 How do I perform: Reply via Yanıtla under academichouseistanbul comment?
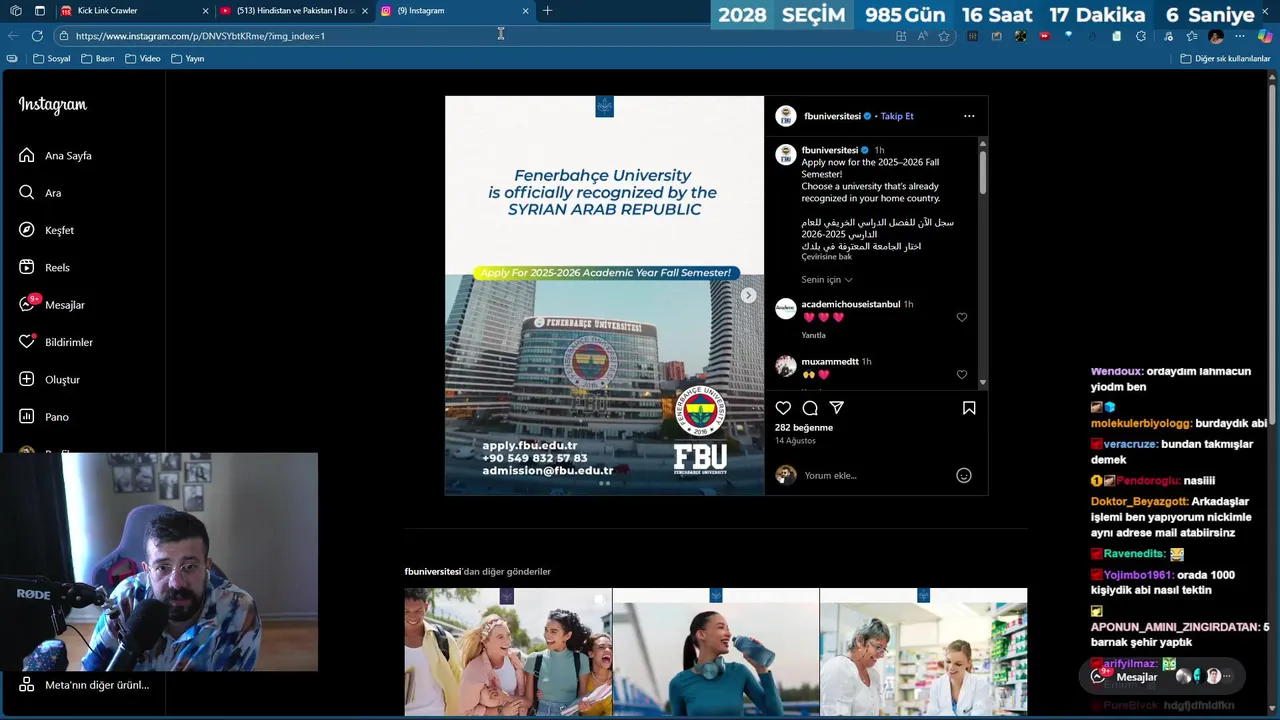[813, 335]
